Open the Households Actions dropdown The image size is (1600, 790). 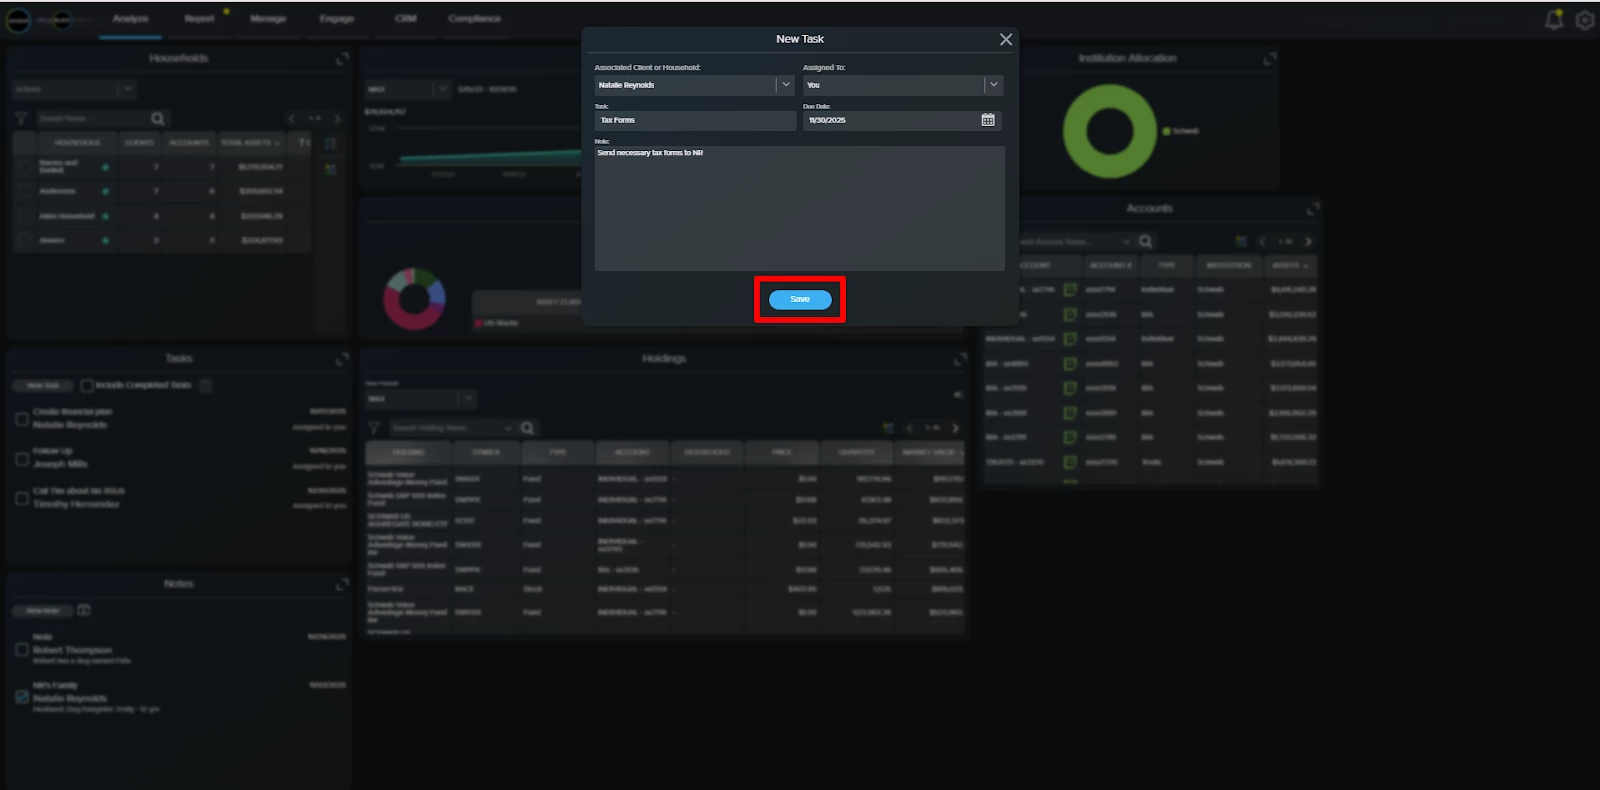pyautogui.click(x=74, y=89)
